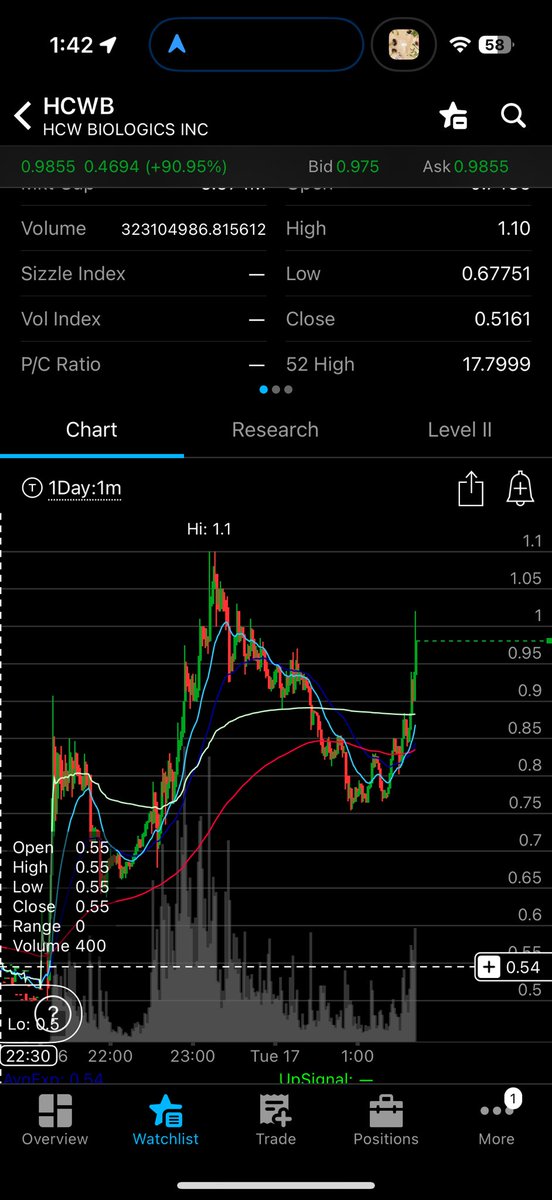
Task: Tap the battery indicator
Action: (x=496, y=45)
